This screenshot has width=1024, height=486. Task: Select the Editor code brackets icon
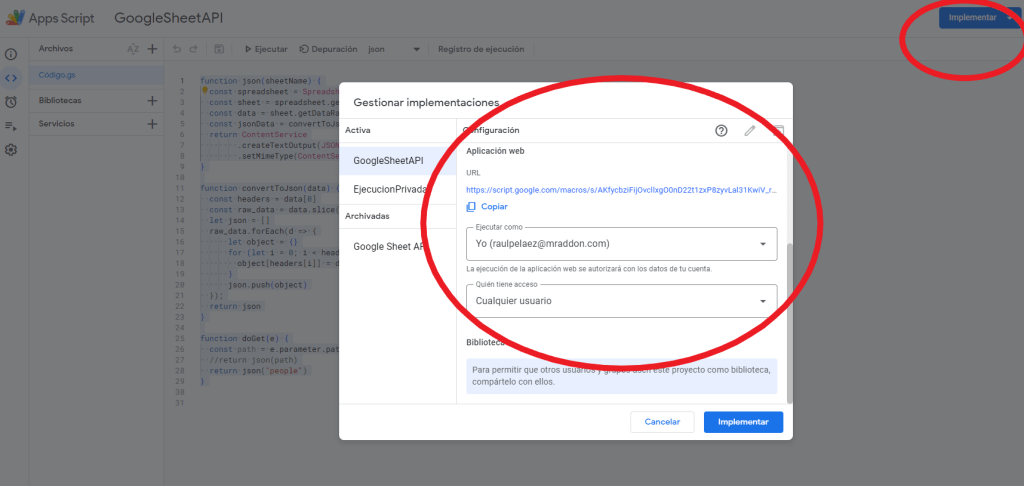(11, 77)
